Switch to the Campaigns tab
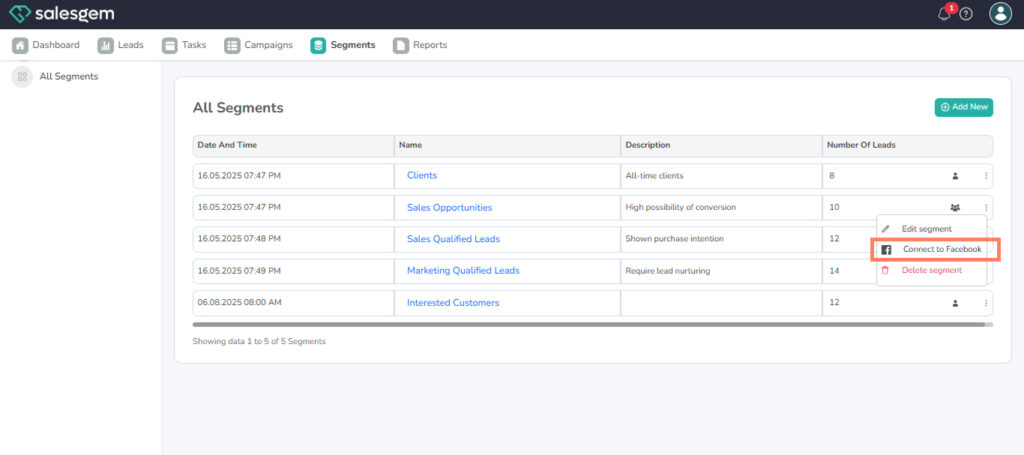The width and height of the screenshot is (1024, 455). click(258, 45)
